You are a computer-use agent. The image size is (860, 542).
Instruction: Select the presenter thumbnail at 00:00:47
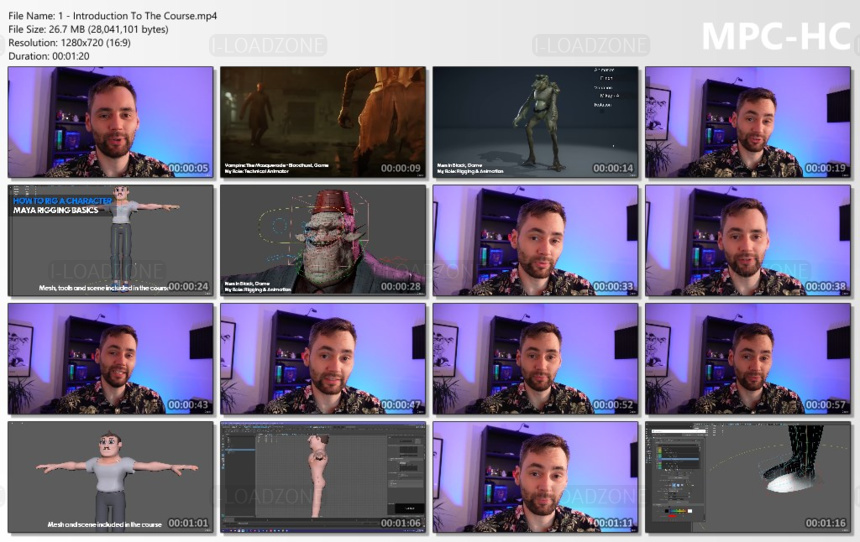(x=323, y=359)
